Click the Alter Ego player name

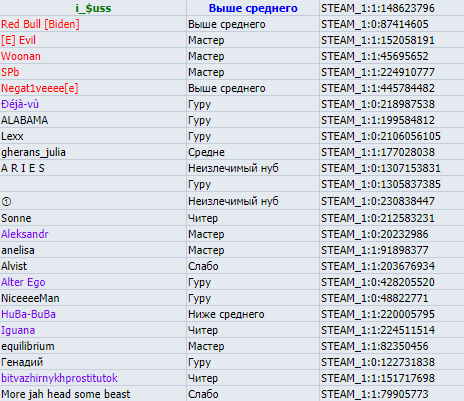pyautogui.click(x=23, y=282)
